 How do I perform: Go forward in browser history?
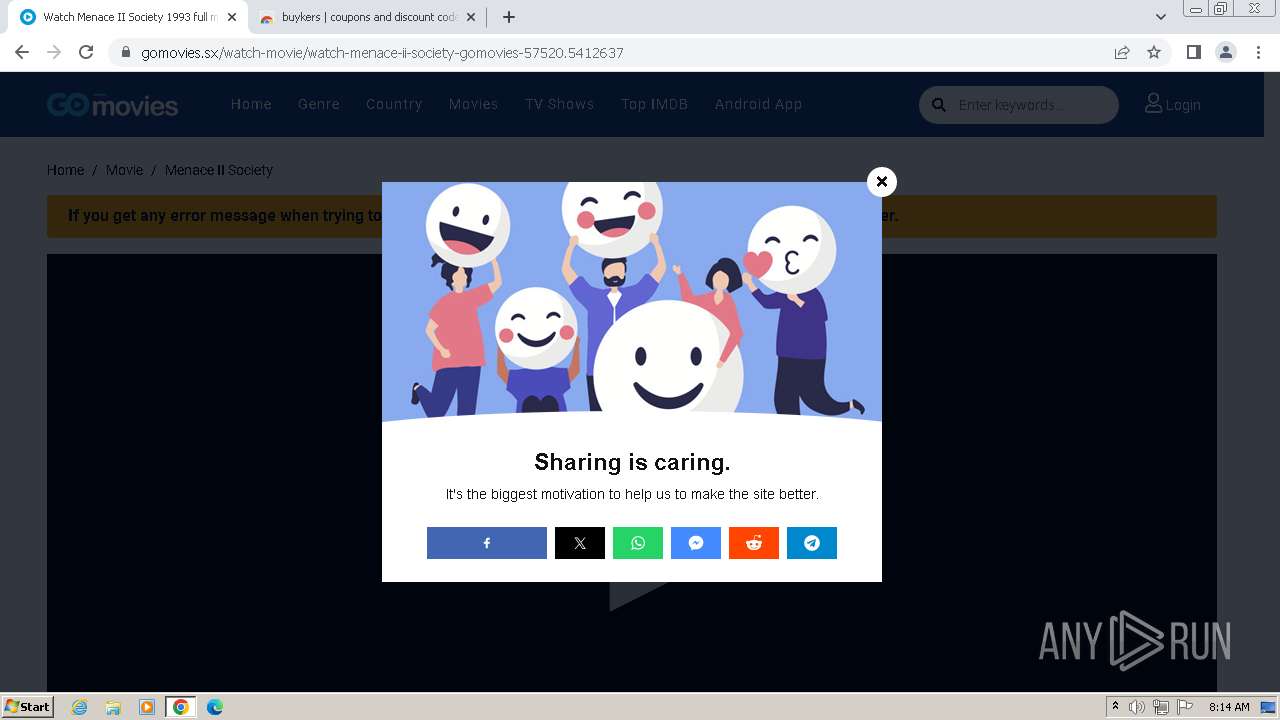pyautogui.click(x=54, y=52)
